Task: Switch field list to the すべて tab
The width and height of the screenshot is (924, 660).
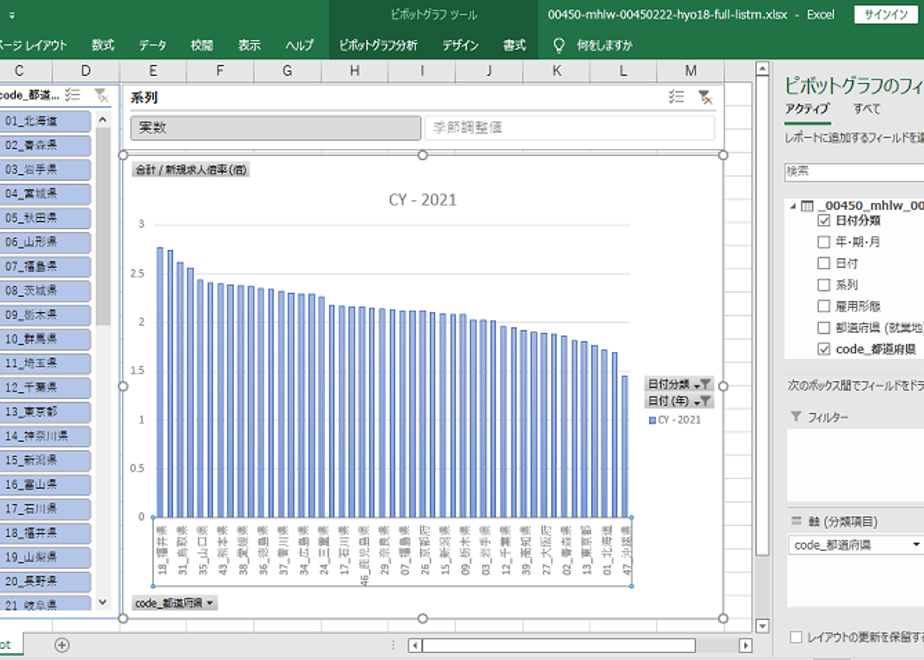Action: pos(866,108)
